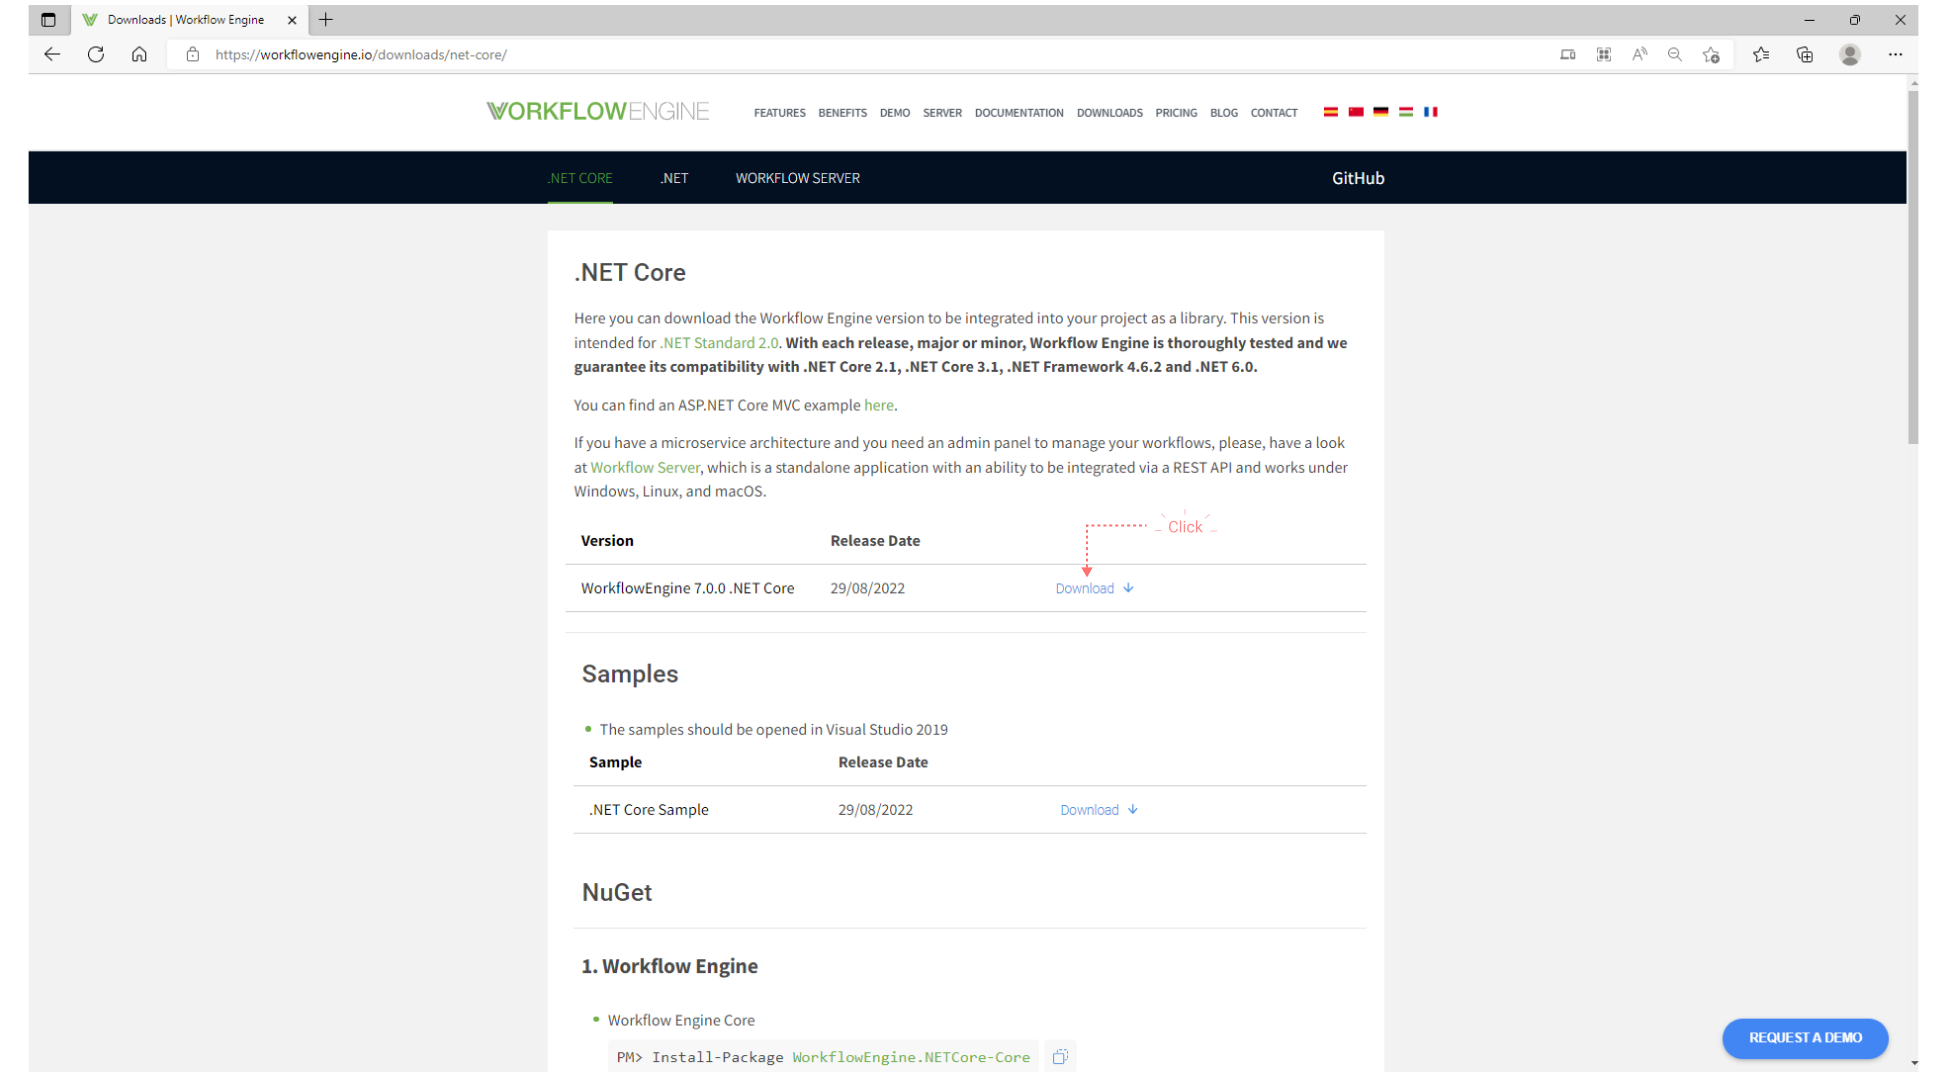Open the BENEFITS menu item
Viewport: 1948px width, 1077px height.
pyautogui.click(x=842, y=113)
